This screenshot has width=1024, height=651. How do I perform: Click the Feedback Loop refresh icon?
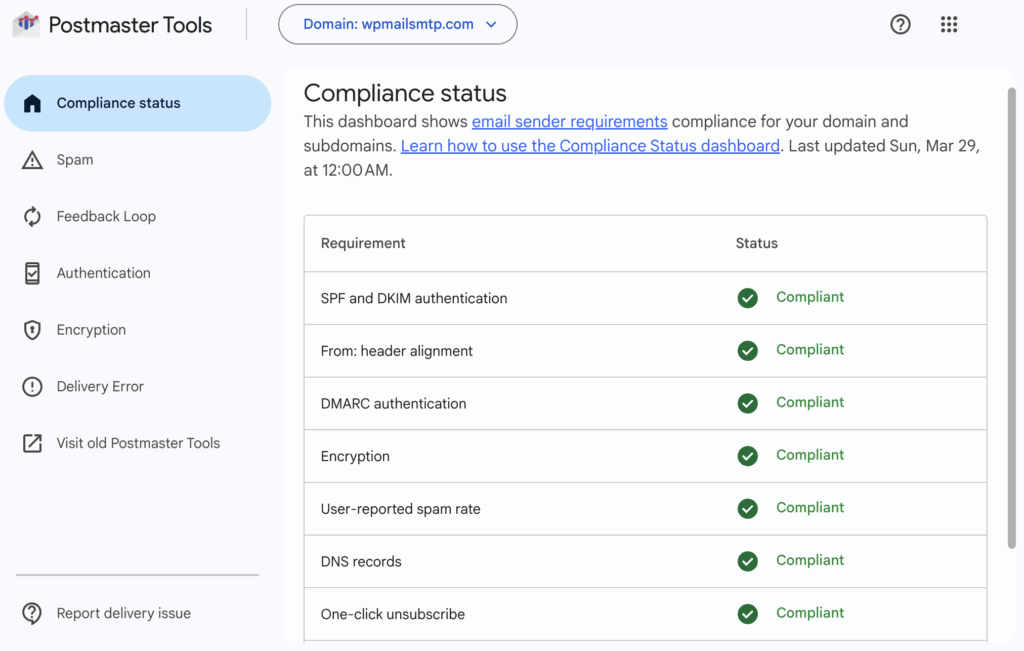click(32, 217)
